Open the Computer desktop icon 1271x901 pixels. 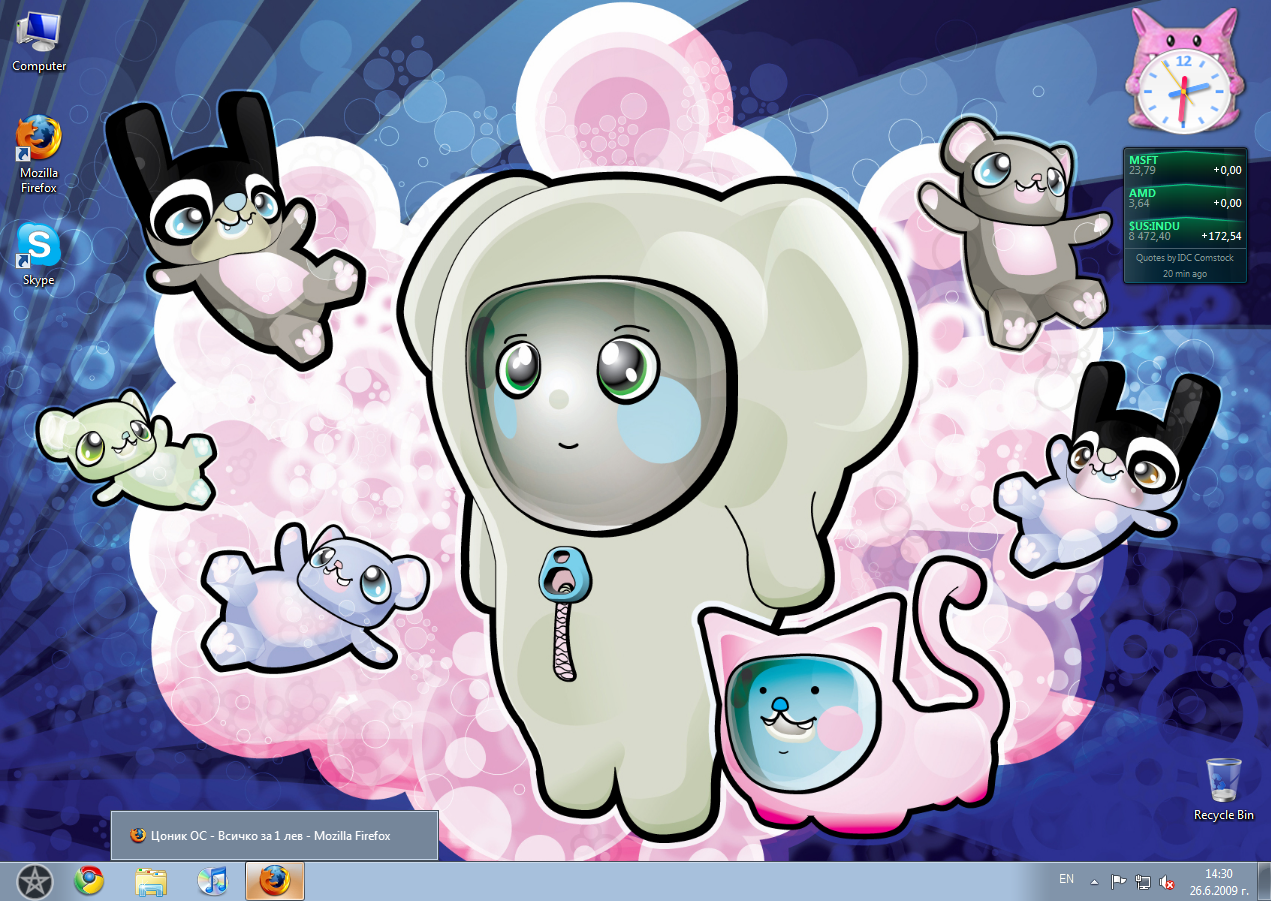[39, 41]
